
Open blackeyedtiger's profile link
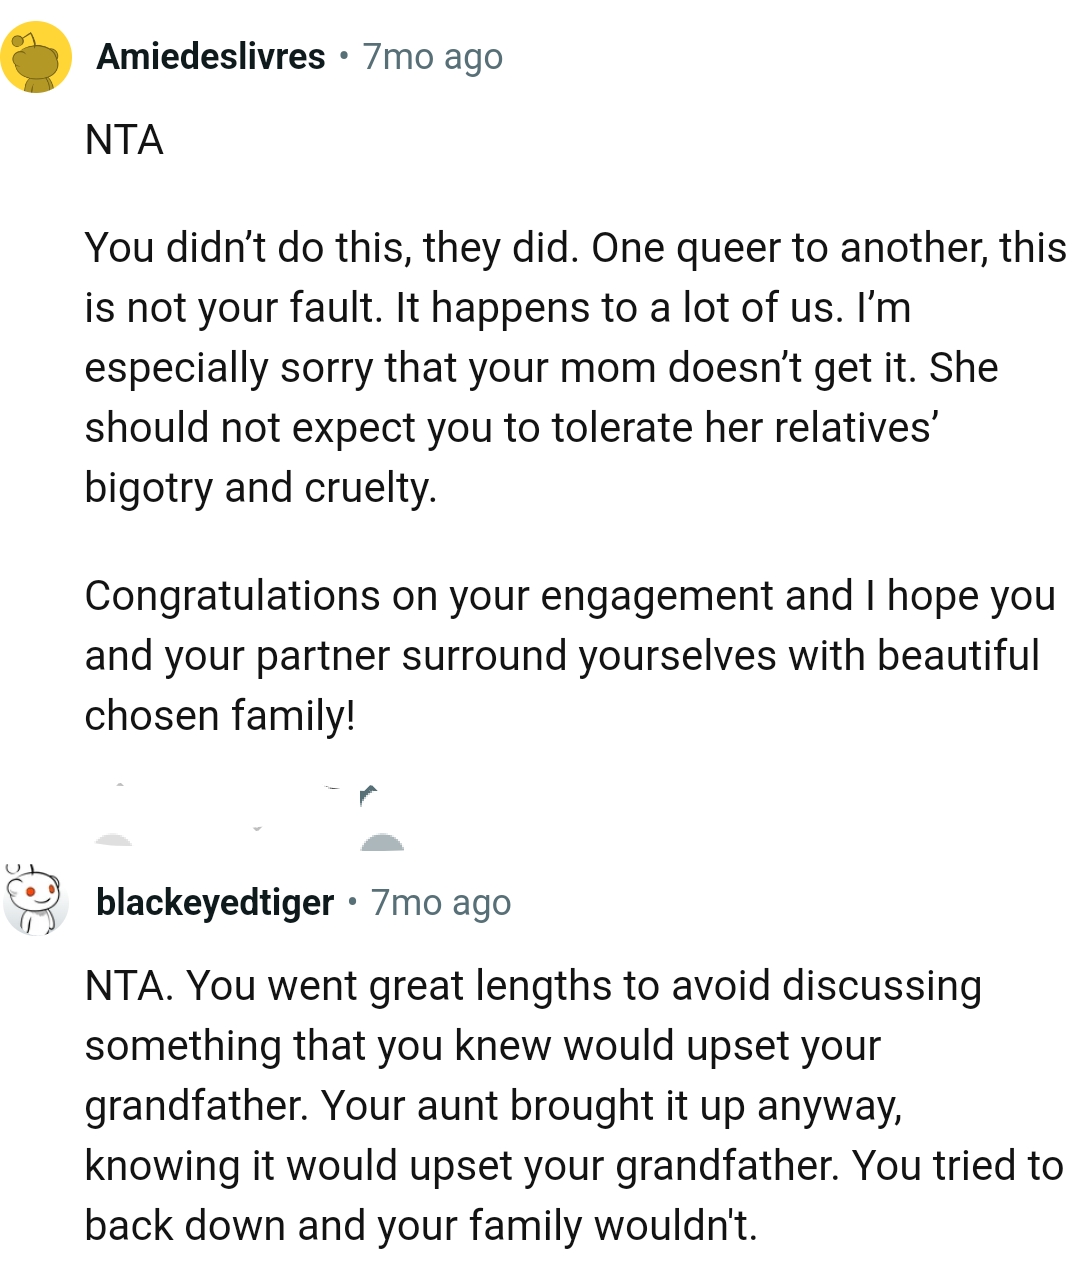[x=213, y=903]
